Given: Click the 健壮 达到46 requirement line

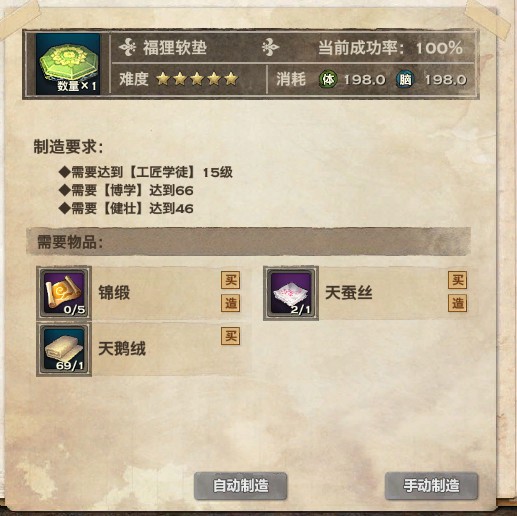Looking at the screenshot, I should (126, 209).
